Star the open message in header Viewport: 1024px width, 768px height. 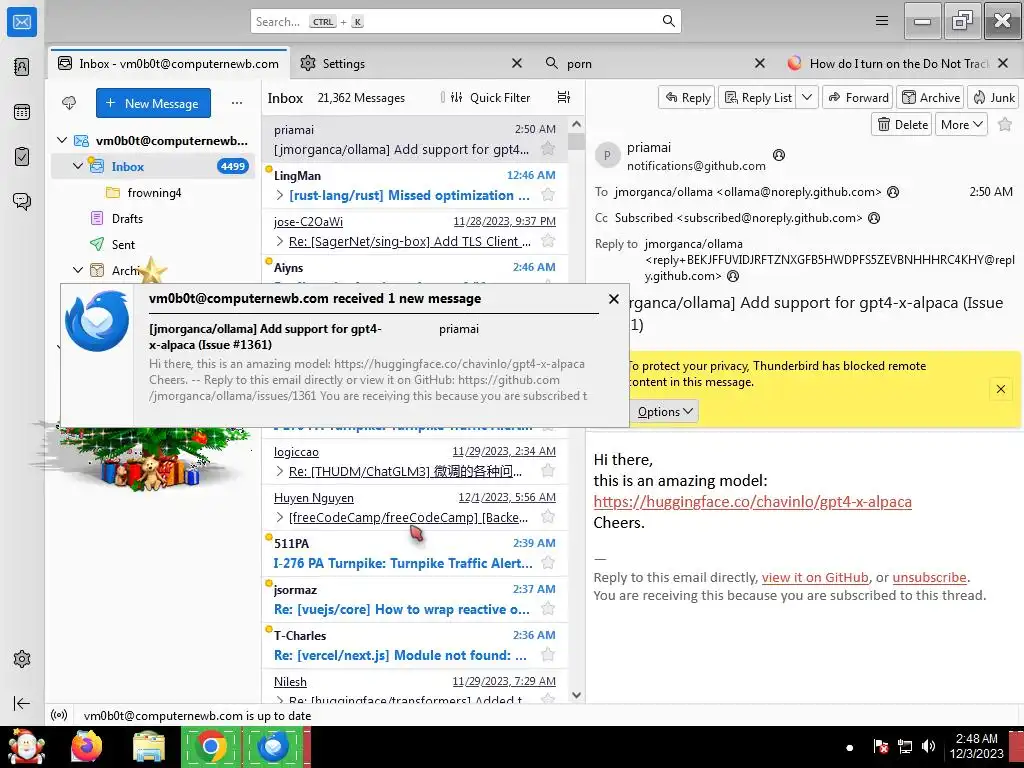[1005, 124]
